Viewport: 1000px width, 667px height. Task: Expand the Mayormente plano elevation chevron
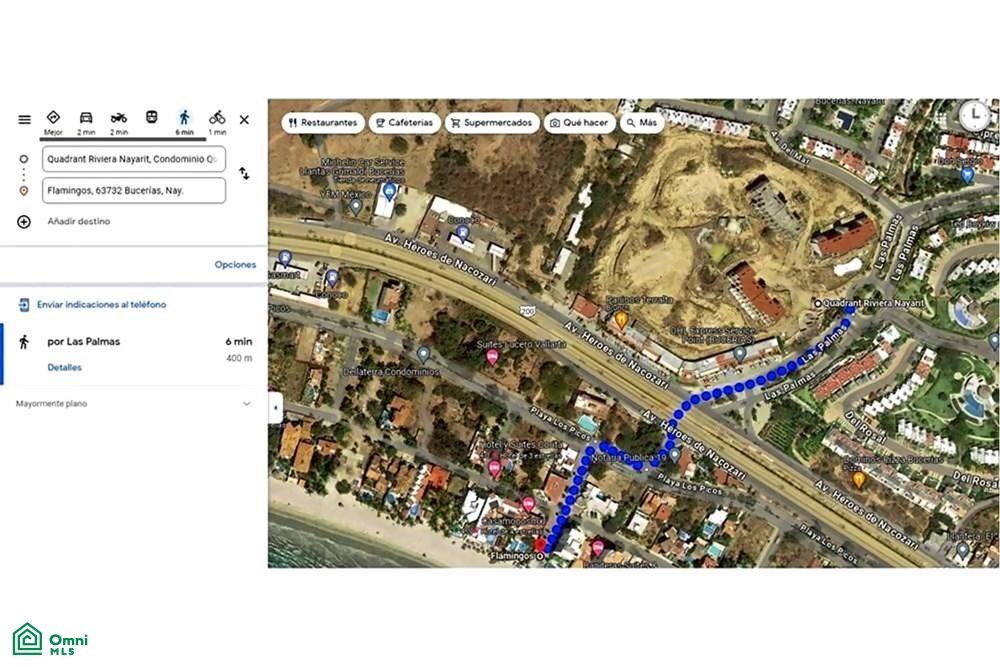coord(246,404)
